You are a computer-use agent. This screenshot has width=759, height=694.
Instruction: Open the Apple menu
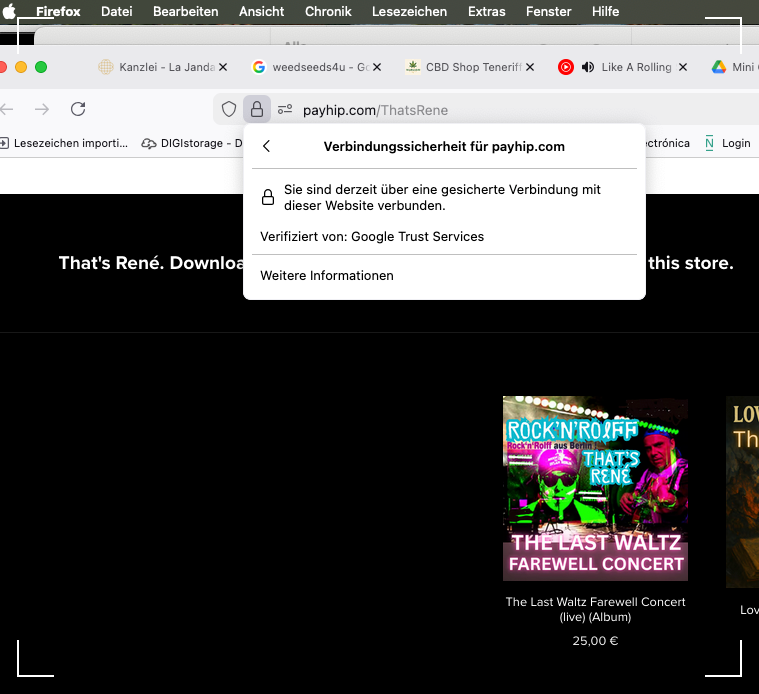coord(9,11)
